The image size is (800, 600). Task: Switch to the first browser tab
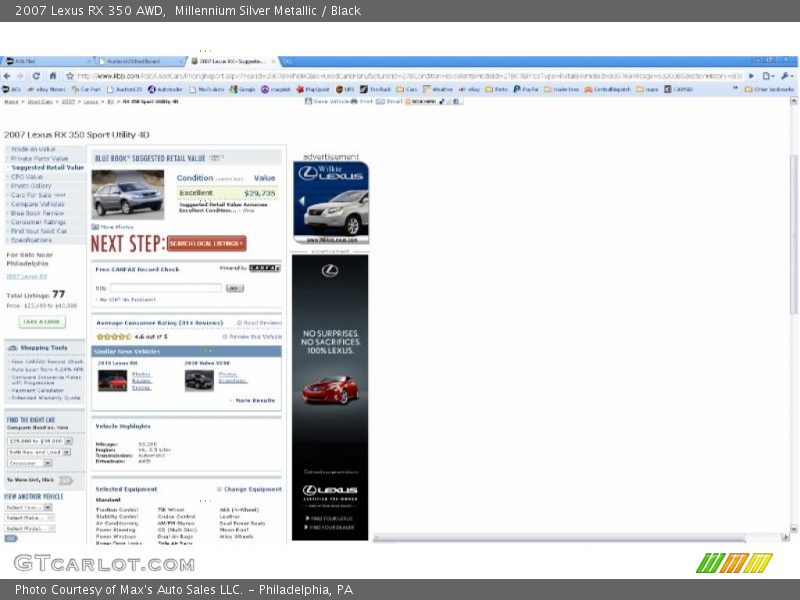46,61
